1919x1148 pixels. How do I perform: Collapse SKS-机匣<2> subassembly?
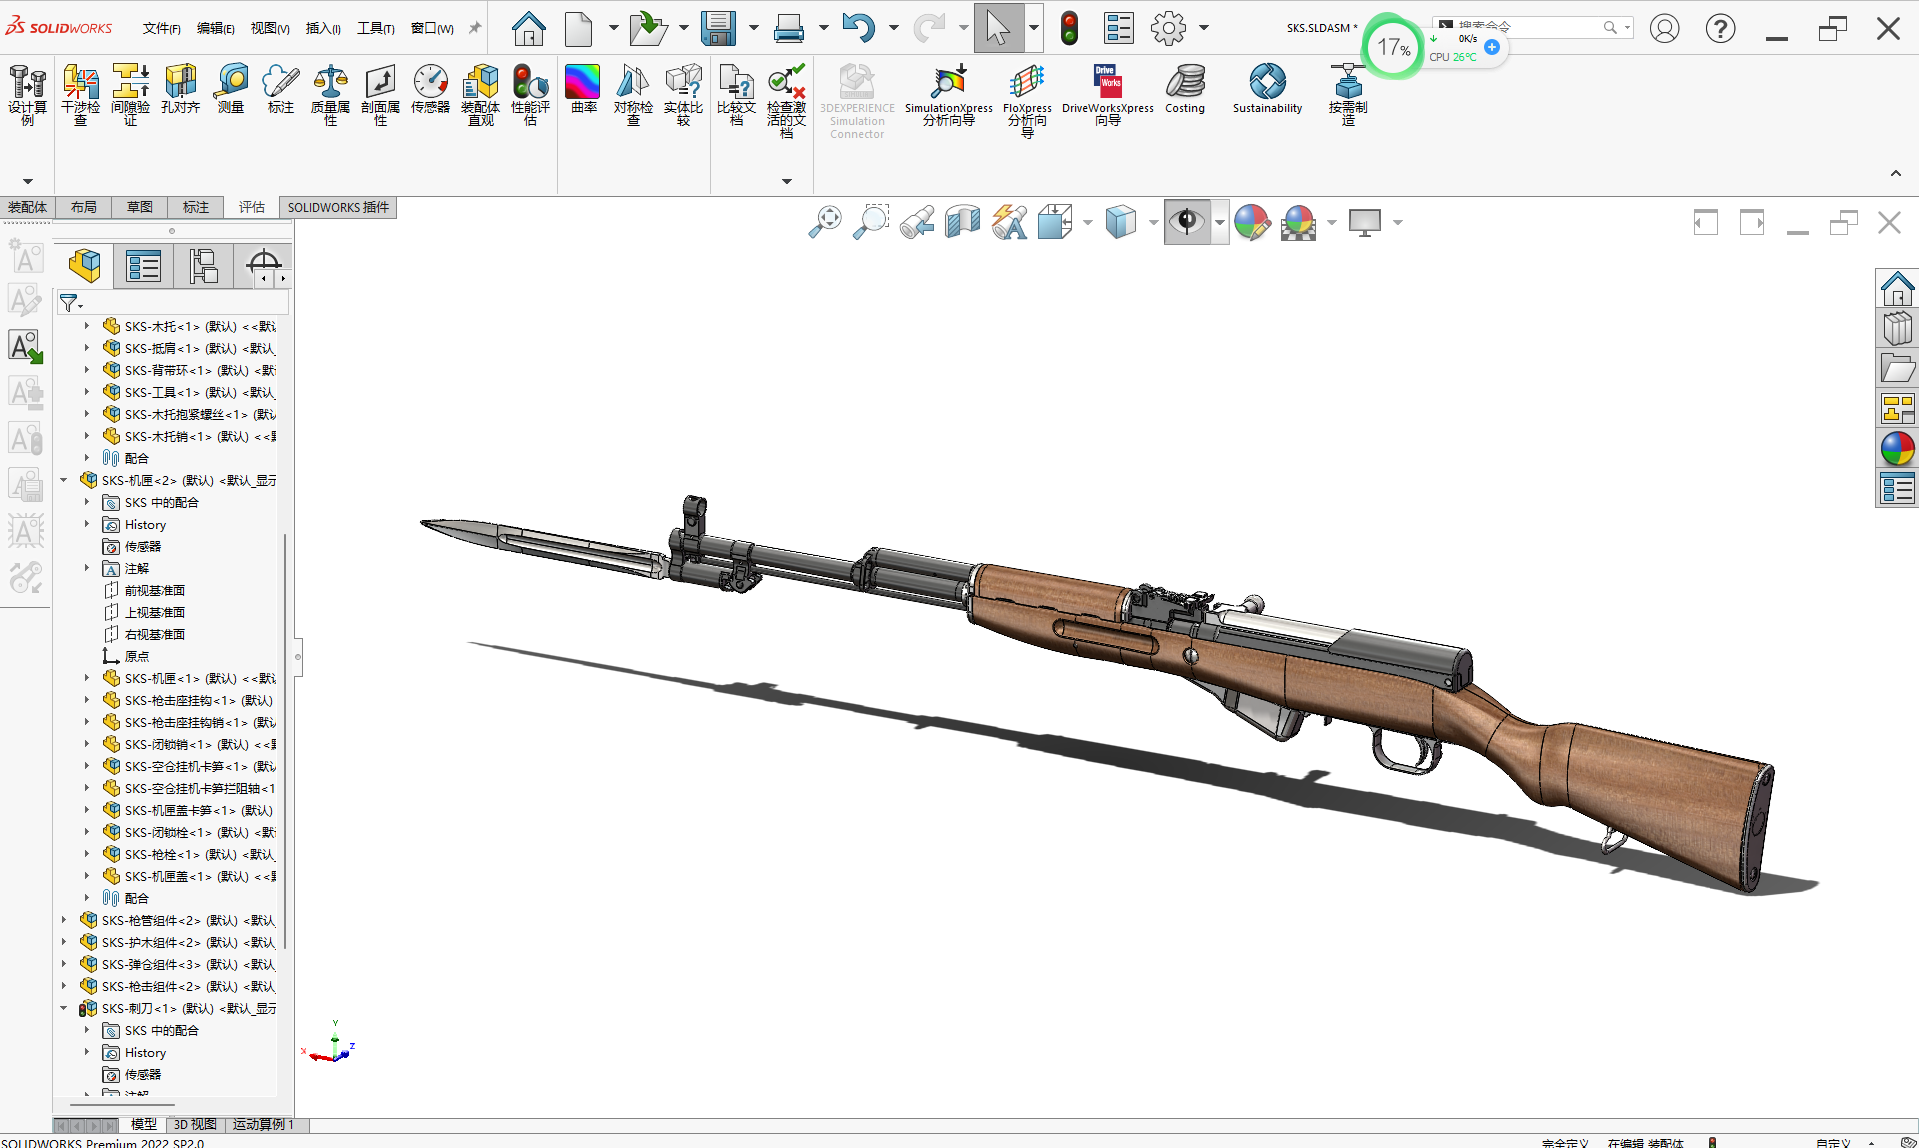[x=64, y=480]
